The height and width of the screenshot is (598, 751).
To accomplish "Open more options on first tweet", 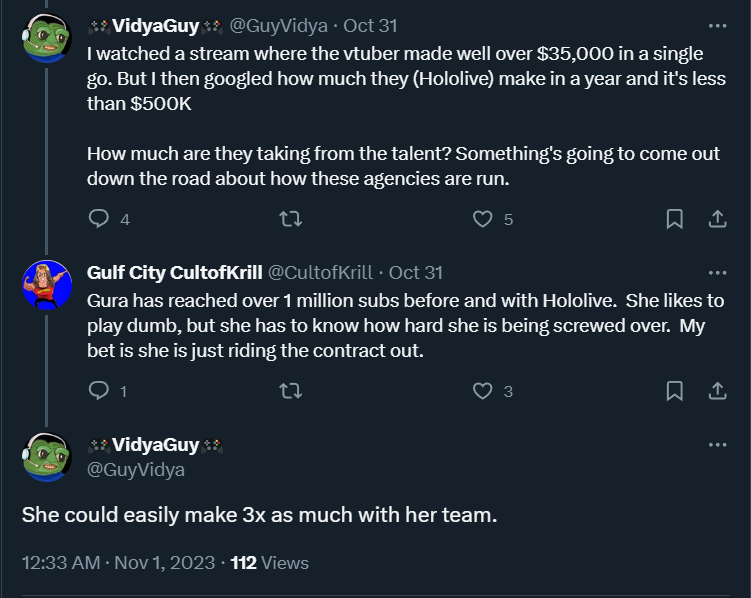I will pyautogui.click(x=717, y=26).
